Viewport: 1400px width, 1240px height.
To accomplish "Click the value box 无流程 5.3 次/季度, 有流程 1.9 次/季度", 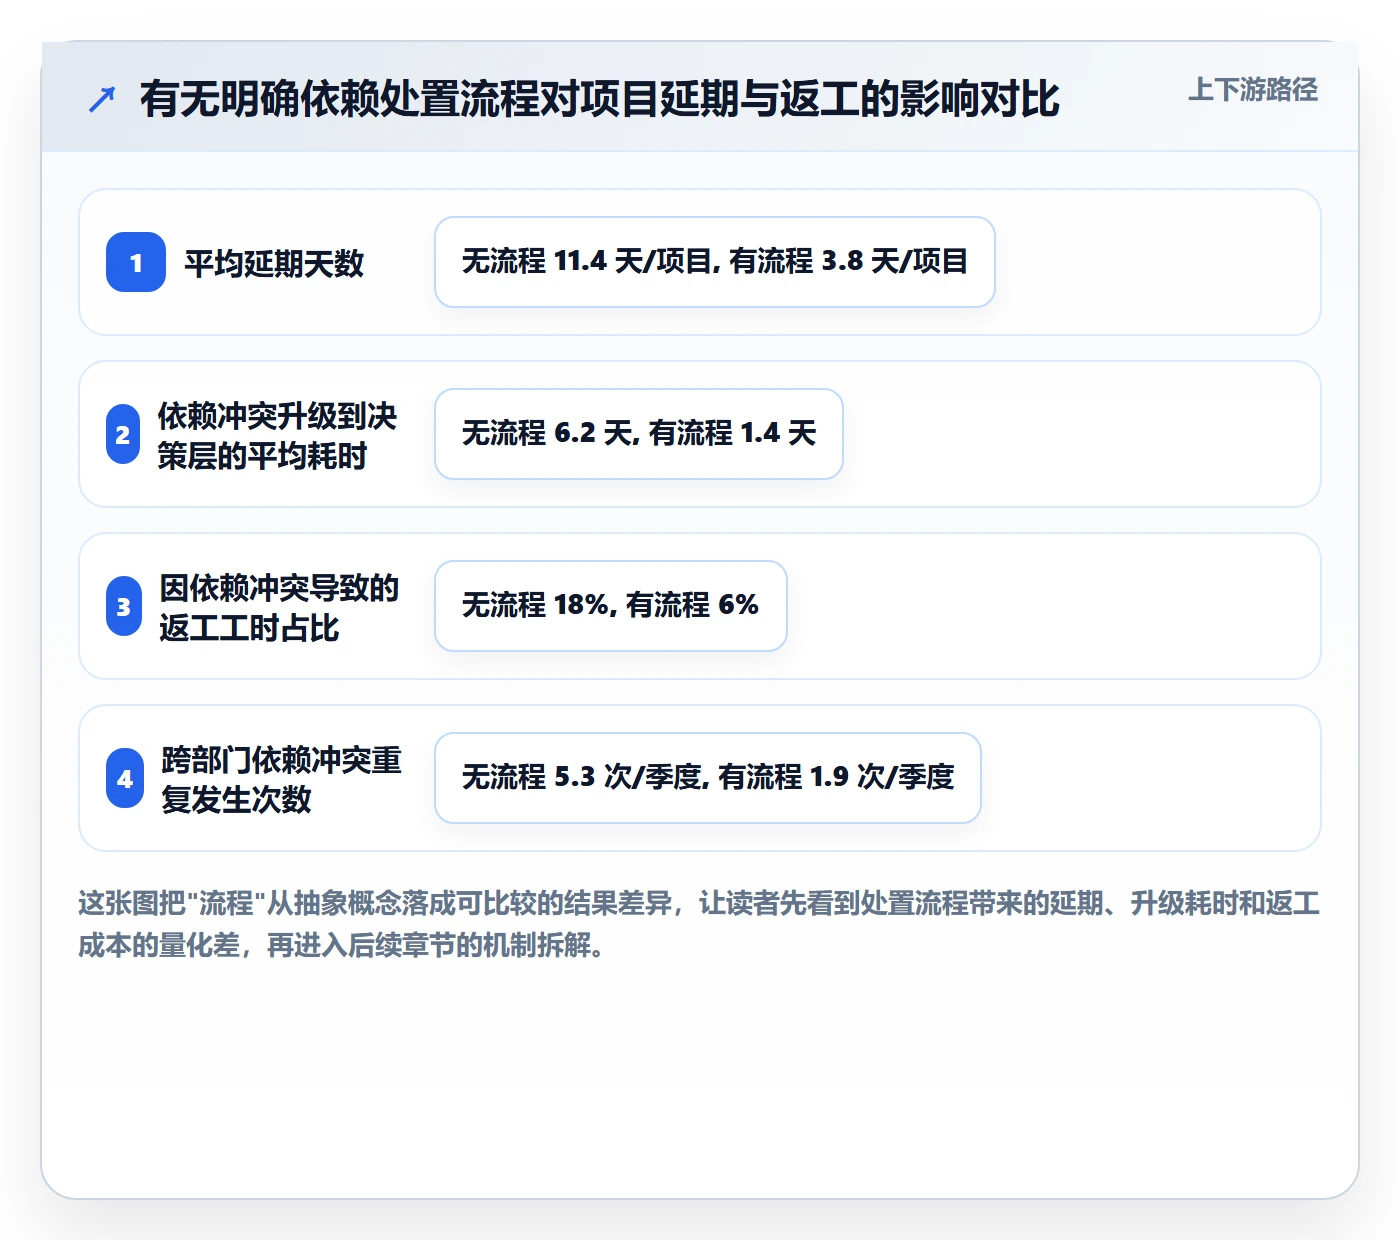I will [708, 778].
